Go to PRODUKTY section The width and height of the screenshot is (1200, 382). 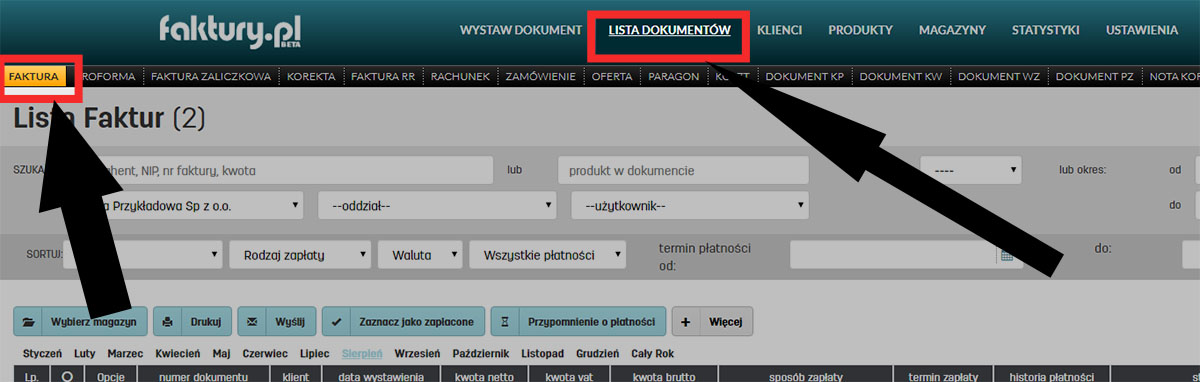point(860,30)
